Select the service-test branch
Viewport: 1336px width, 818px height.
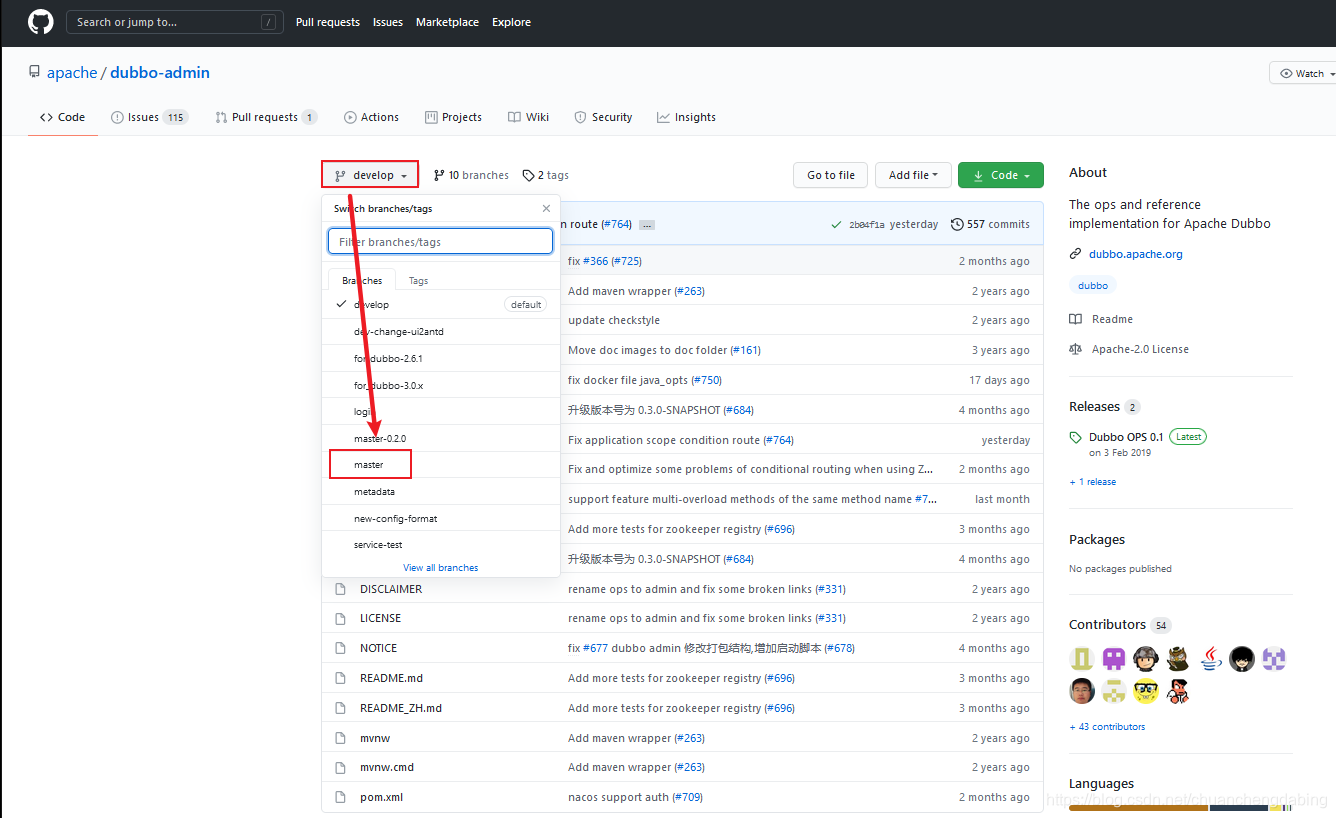(441, 545)
